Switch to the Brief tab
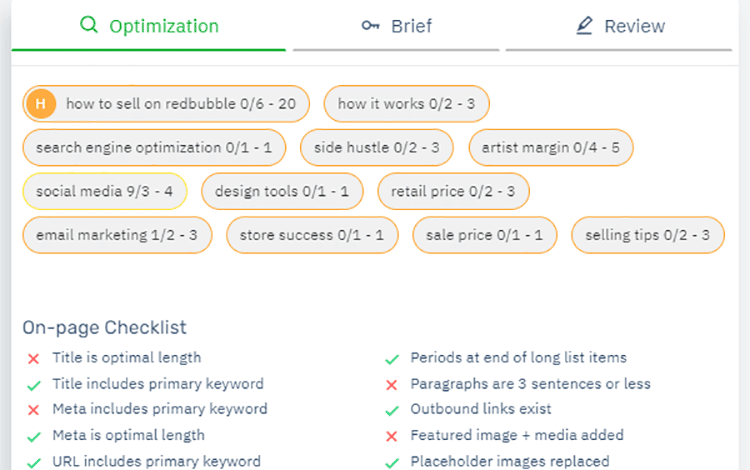750x470 pixels. point(397,26)
